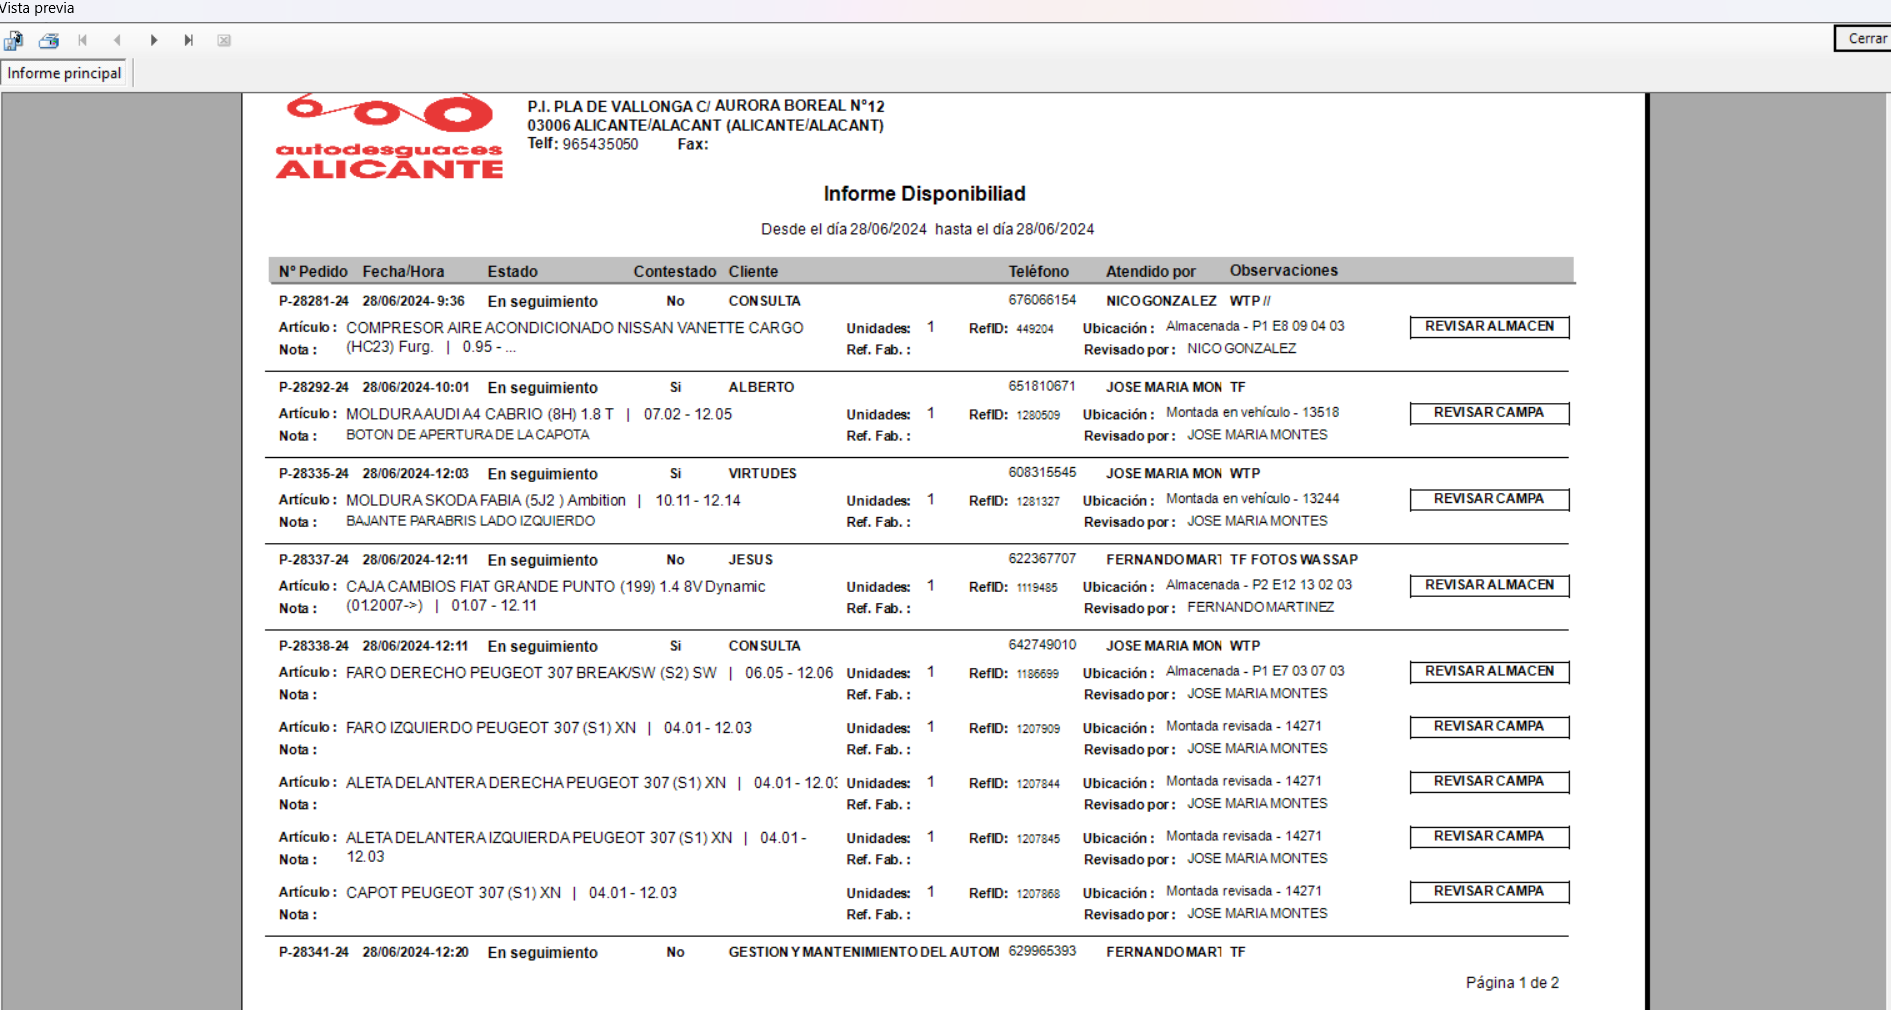Go to the previous page
1891x1010 pixels.
click(118, 40)
